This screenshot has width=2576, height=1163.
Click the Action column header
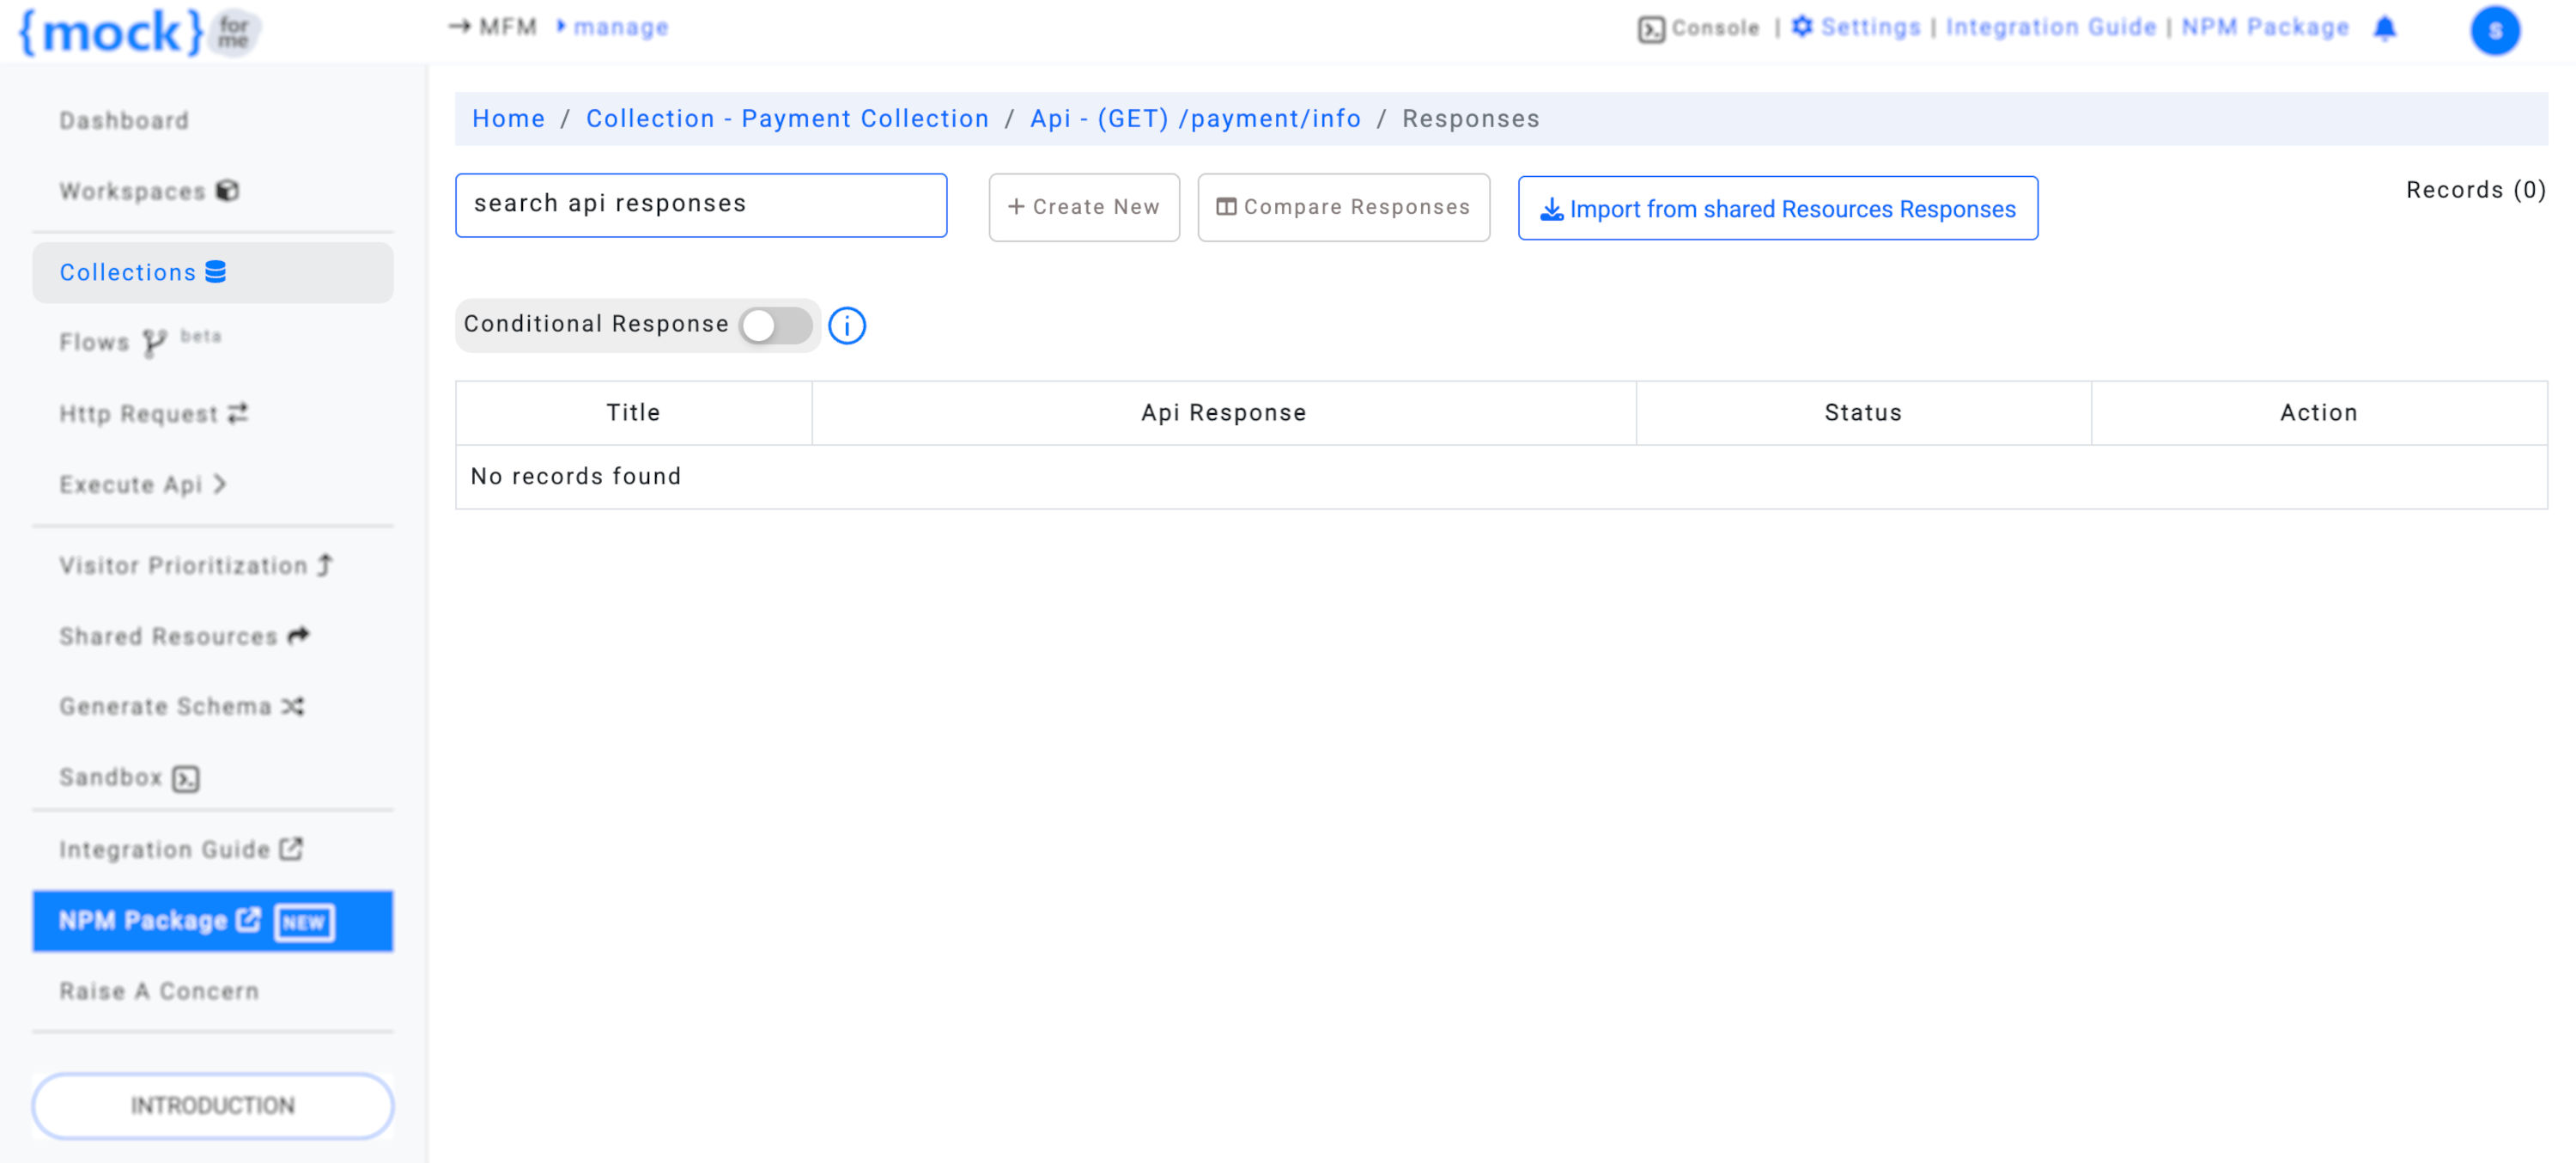pyautogui.click(x=2318, y=412)
